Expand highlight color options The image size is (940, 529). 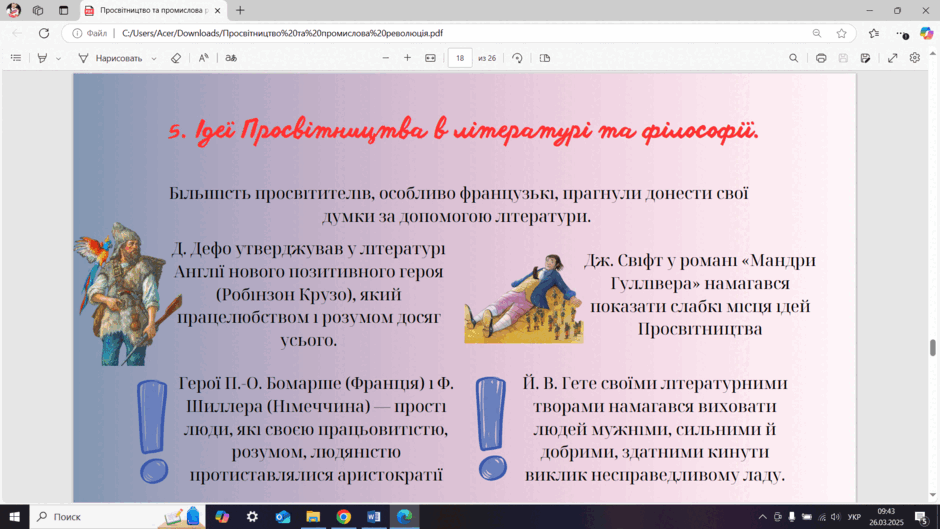click(58, 59)
